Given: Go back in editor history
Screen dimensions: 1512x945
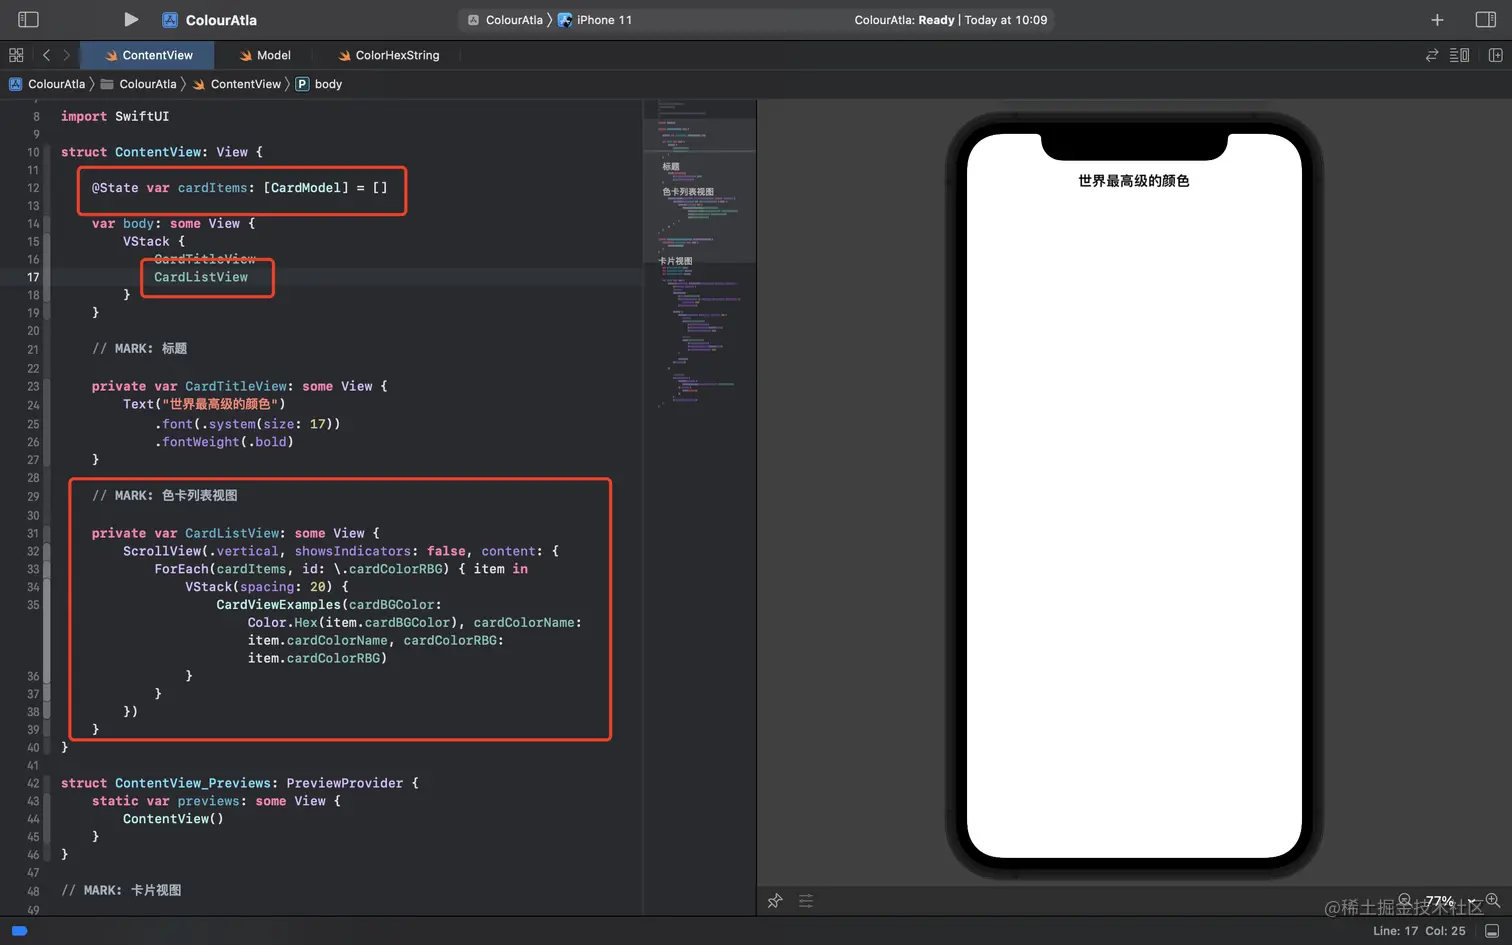Looking at the screenshot, I should pyautogui.click(x=46, y=55).
